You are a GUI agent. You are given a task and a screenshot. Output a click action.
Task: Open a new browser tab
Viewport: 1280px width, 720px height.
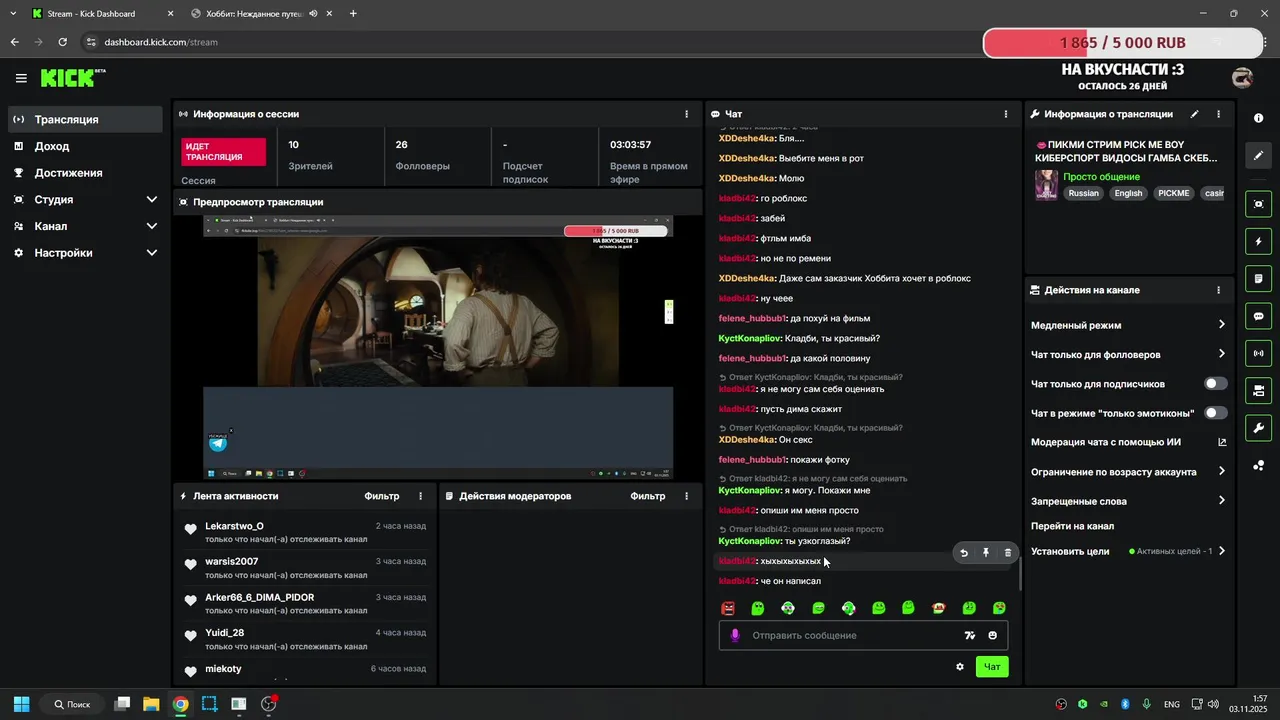(x=353, y=14)
